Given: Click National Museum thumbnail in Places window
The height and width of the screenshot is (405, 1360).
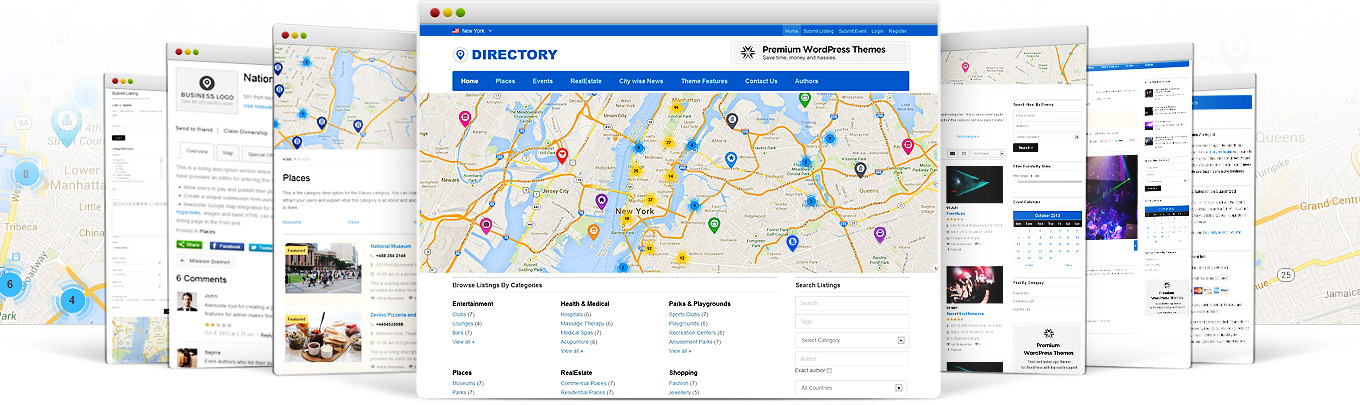Looking at the screenshot, I should 322,267.
